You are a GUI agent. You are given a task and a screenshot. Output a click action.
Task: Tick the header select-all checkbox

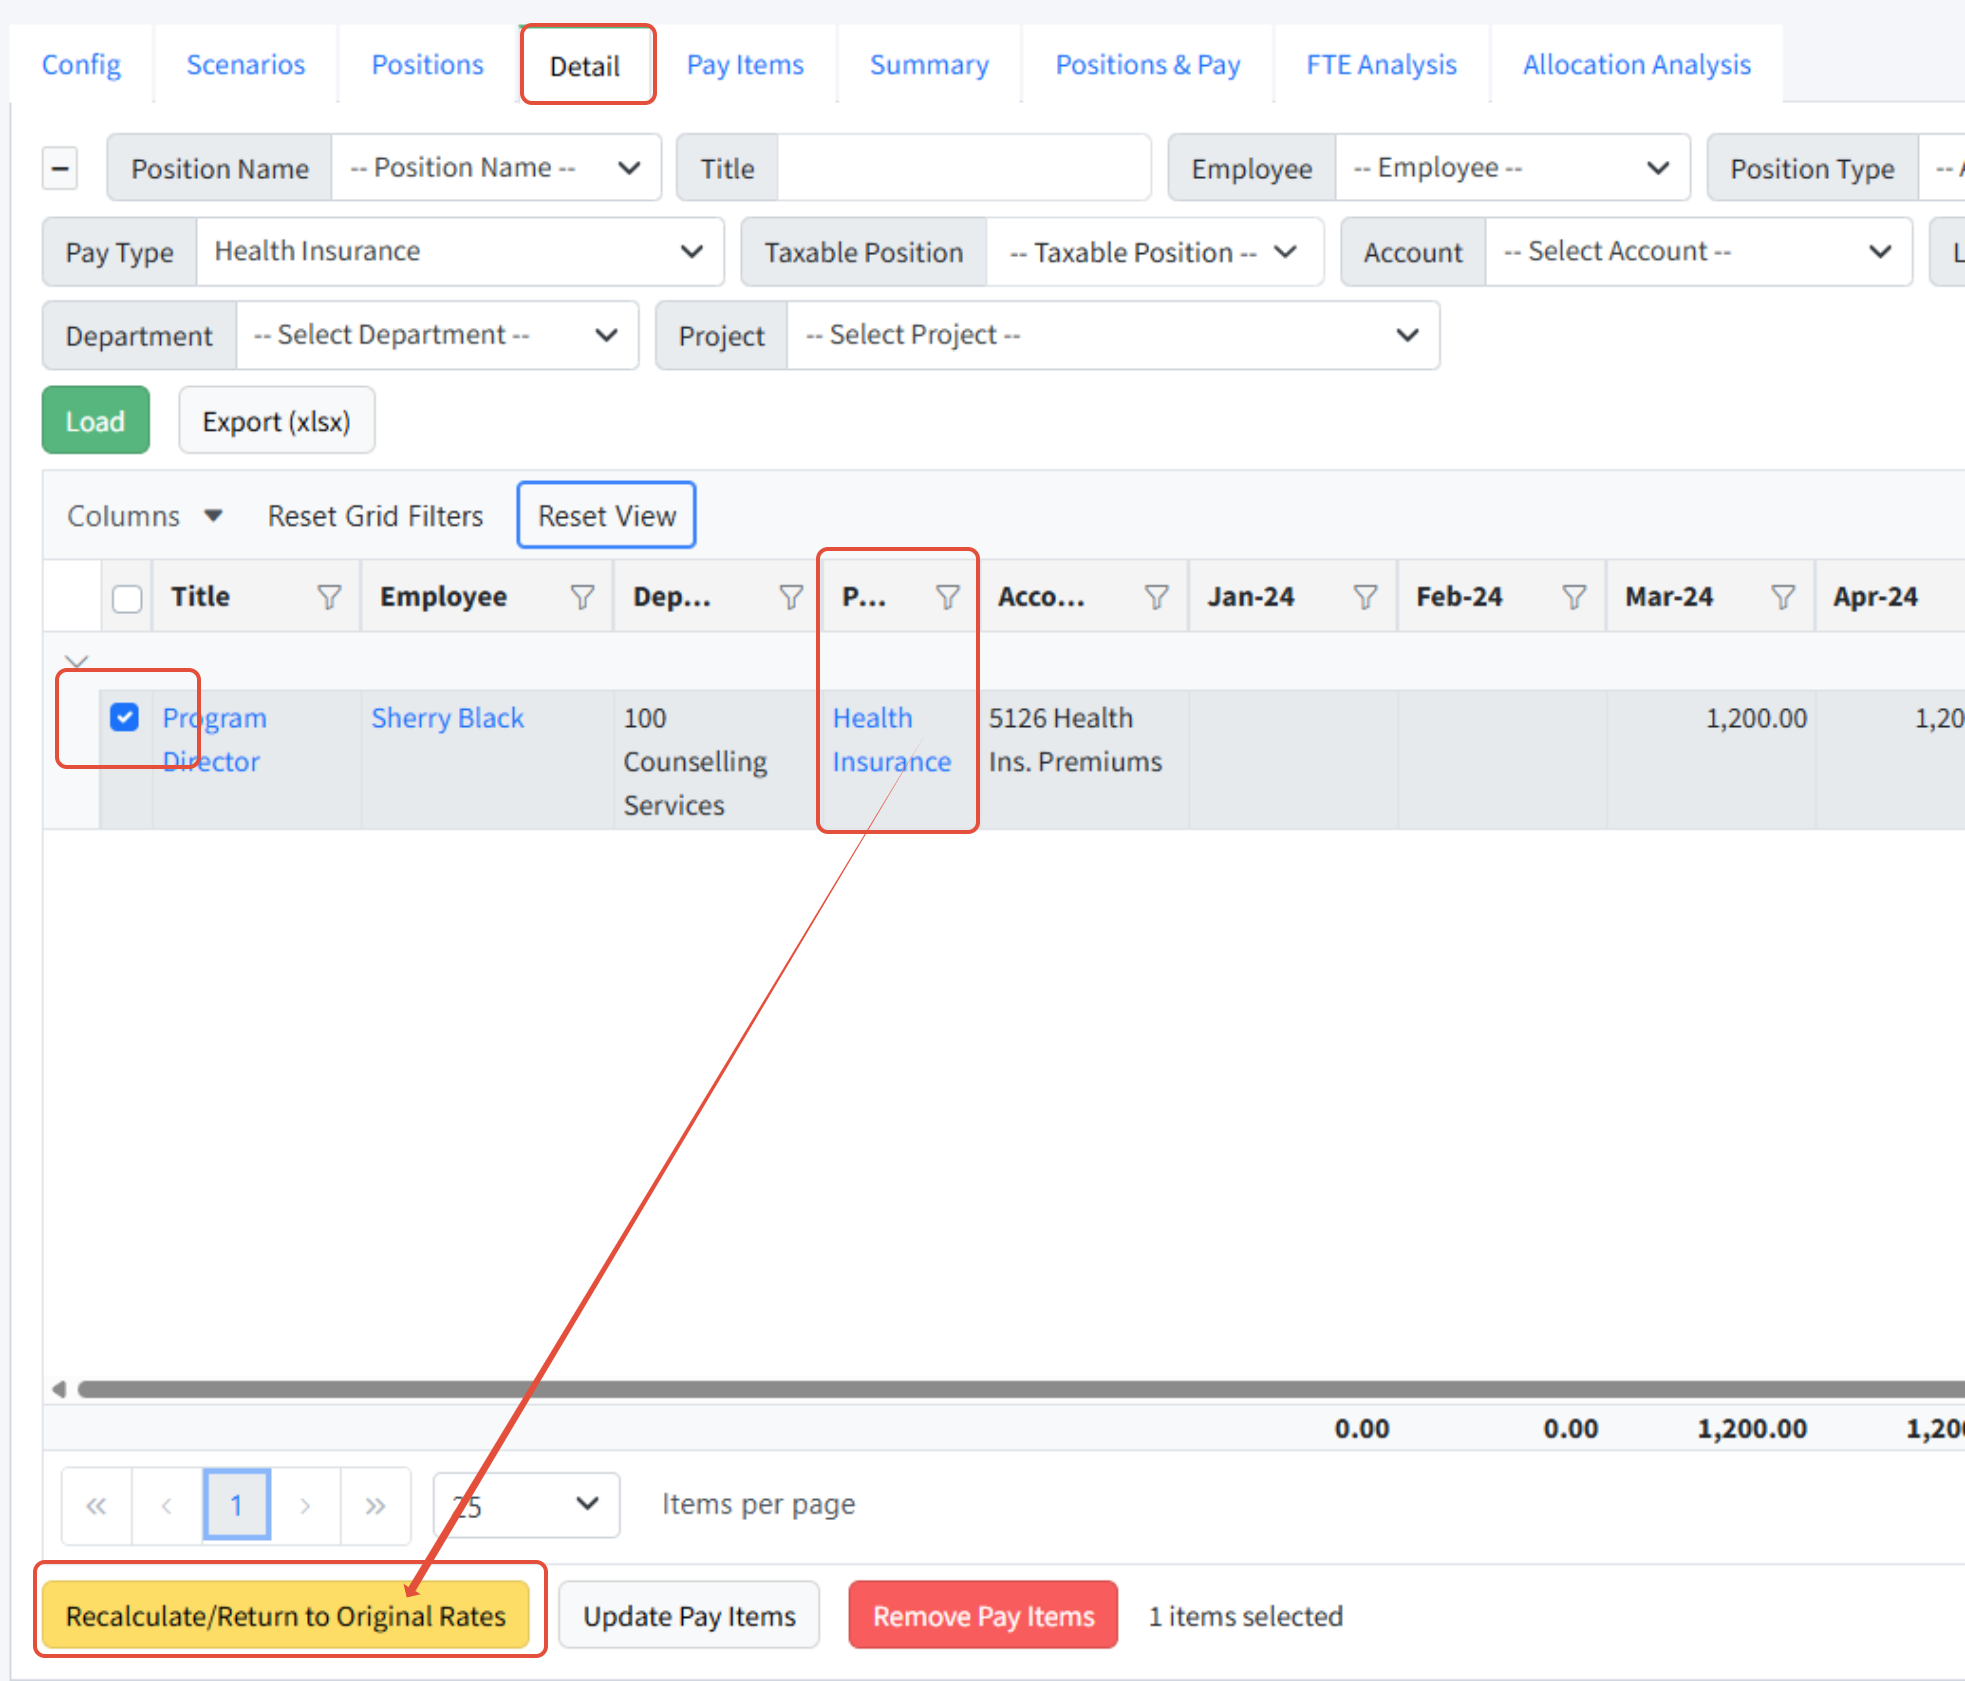point(127,598)
